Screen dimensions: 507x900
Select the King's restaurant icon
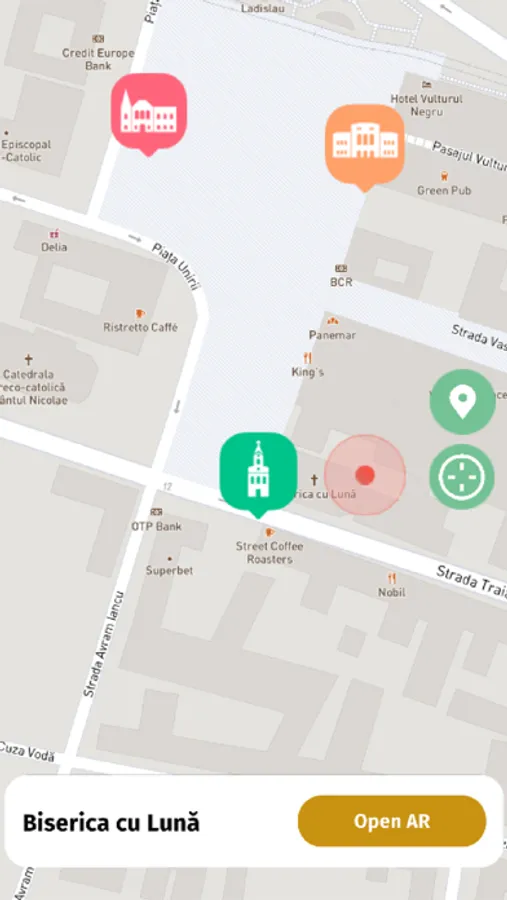(308, 358)
